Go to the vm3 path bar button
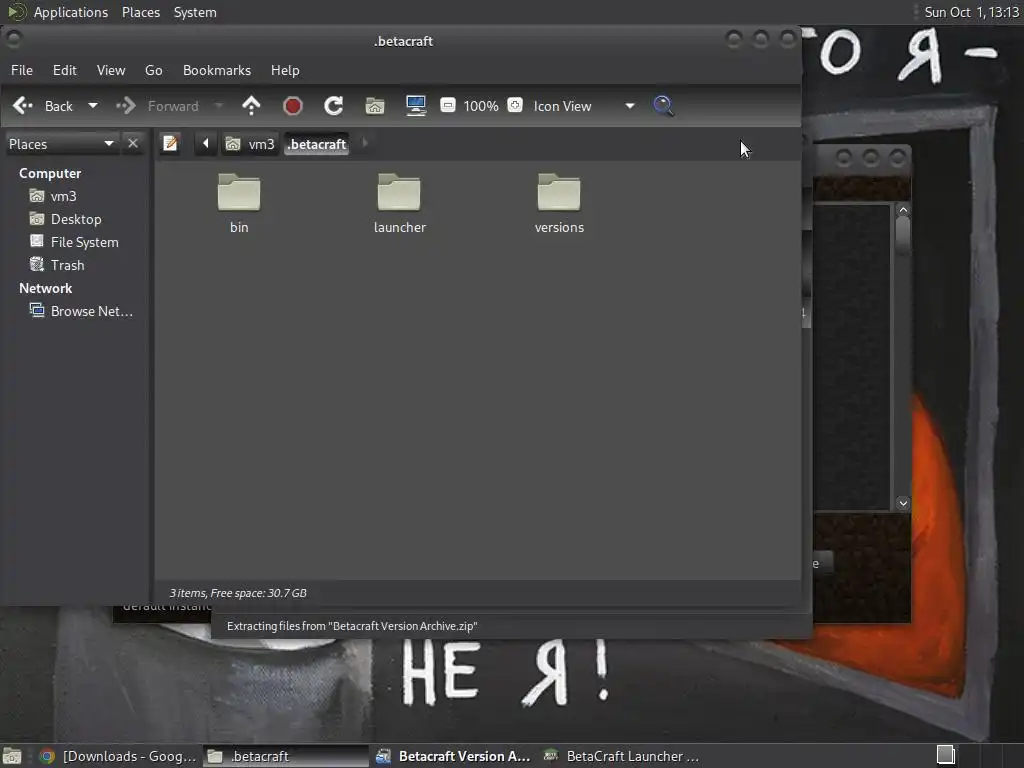 point(251,144)
